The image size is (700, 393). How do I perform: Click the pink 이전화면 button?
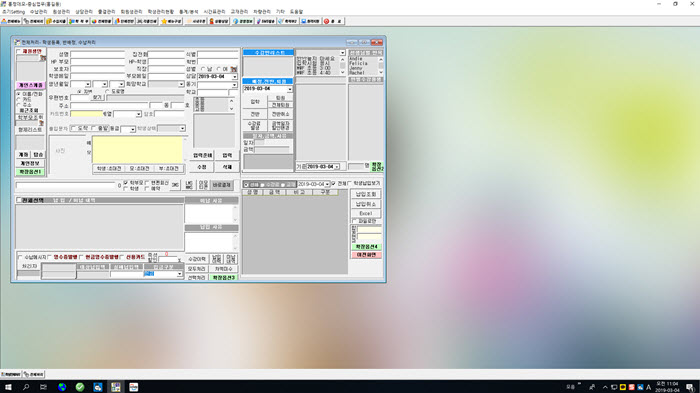click(x=366, y=255)
